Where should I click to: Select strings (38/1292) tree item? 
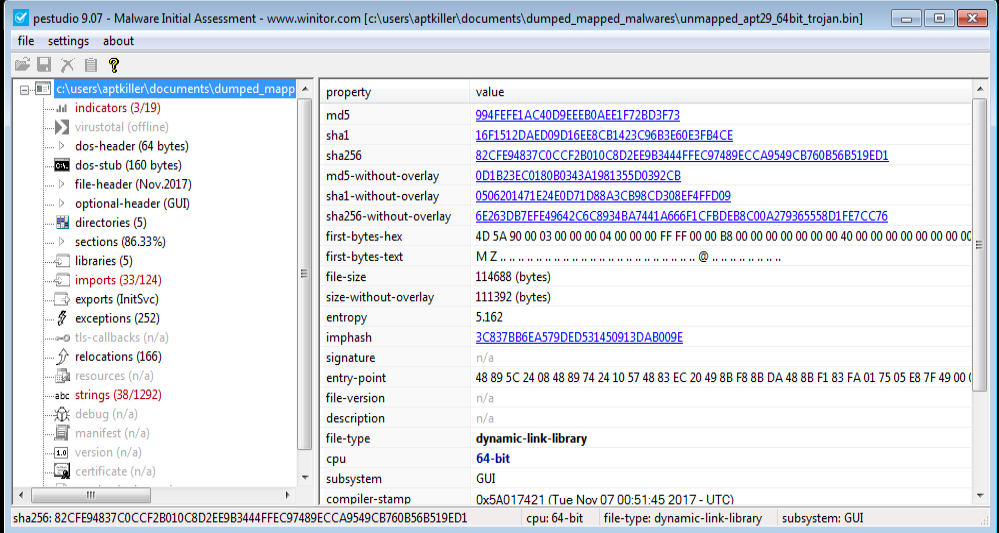pos(118,395)
